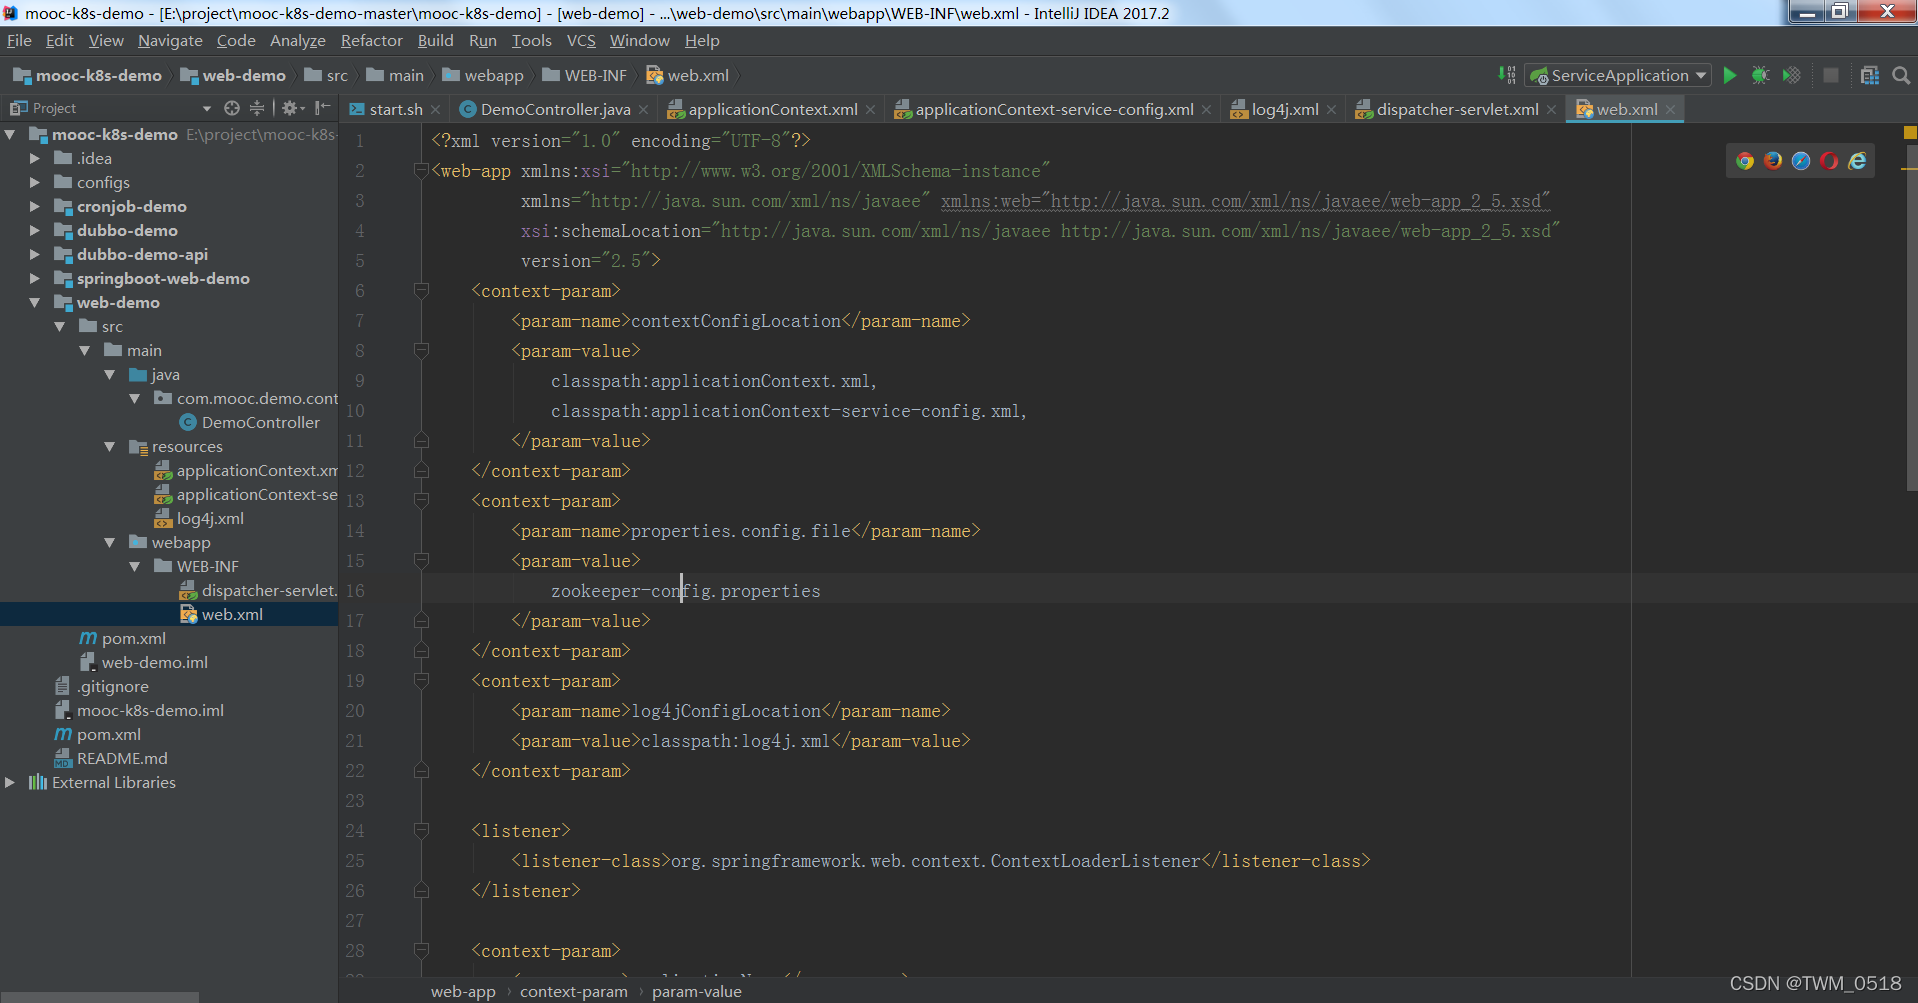The height and width of the screenshot is (1003, 1918).
Task: Collapse the web-demo module
Action: click(x=35, y=302)
